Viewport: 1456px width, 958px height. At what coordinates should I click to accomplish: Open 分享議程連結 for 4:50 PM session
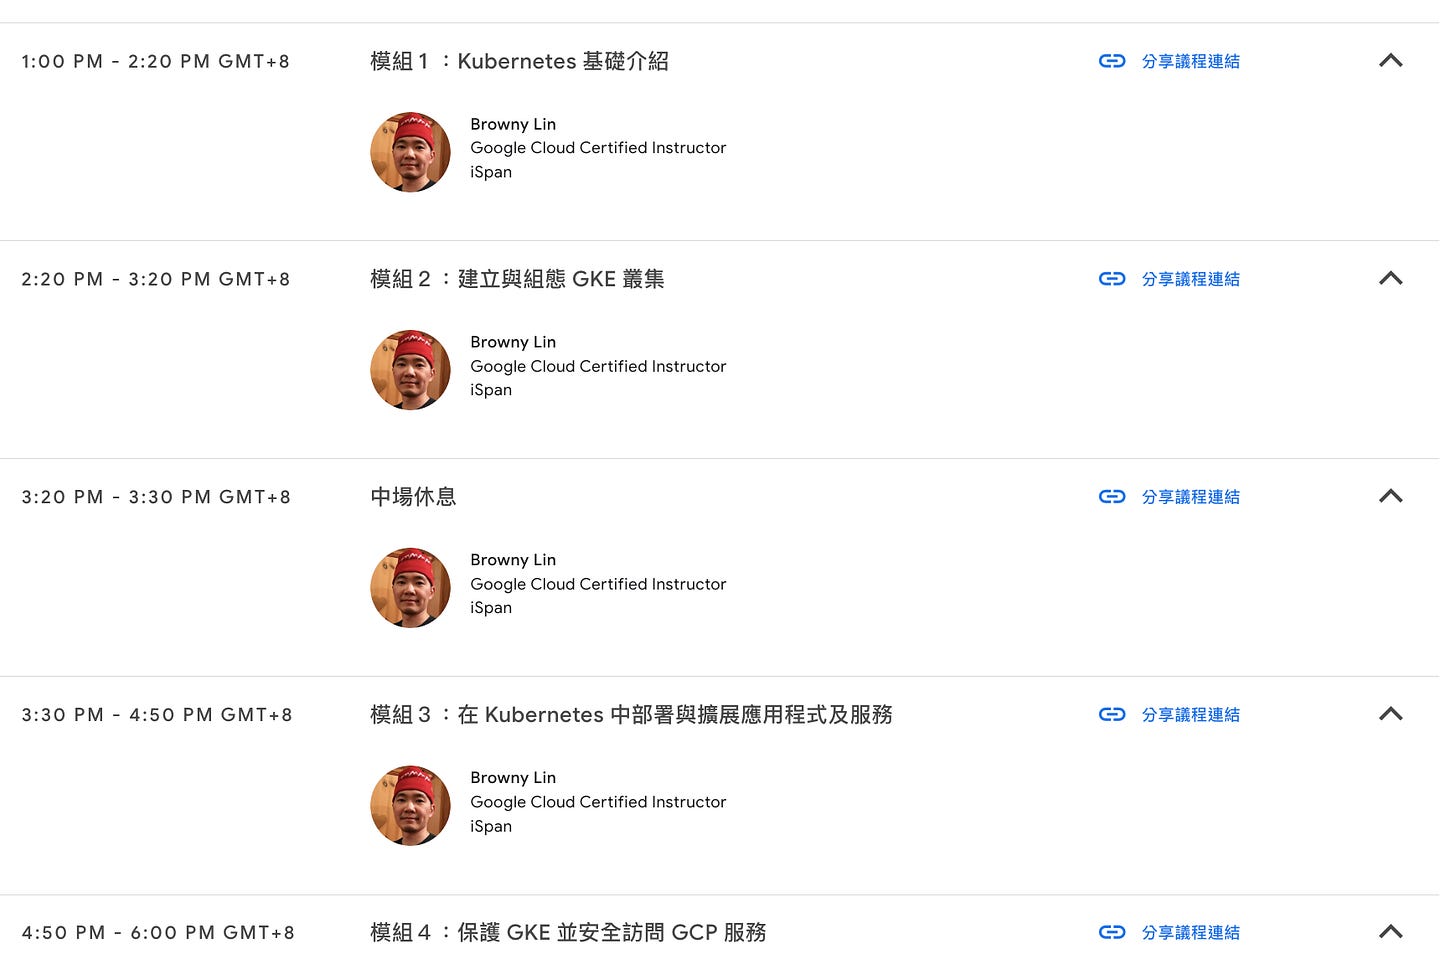[1190, 932]
